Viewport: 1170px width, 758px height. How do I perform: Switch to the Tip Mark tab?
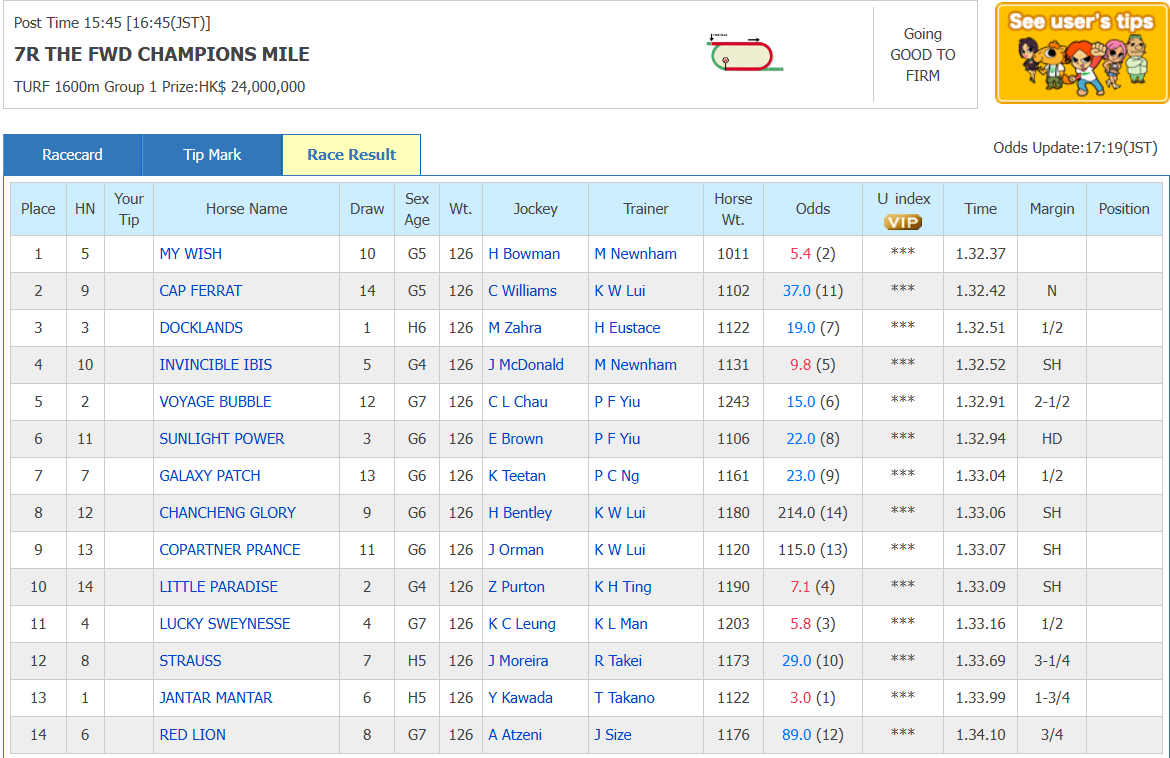click(212, 154)
